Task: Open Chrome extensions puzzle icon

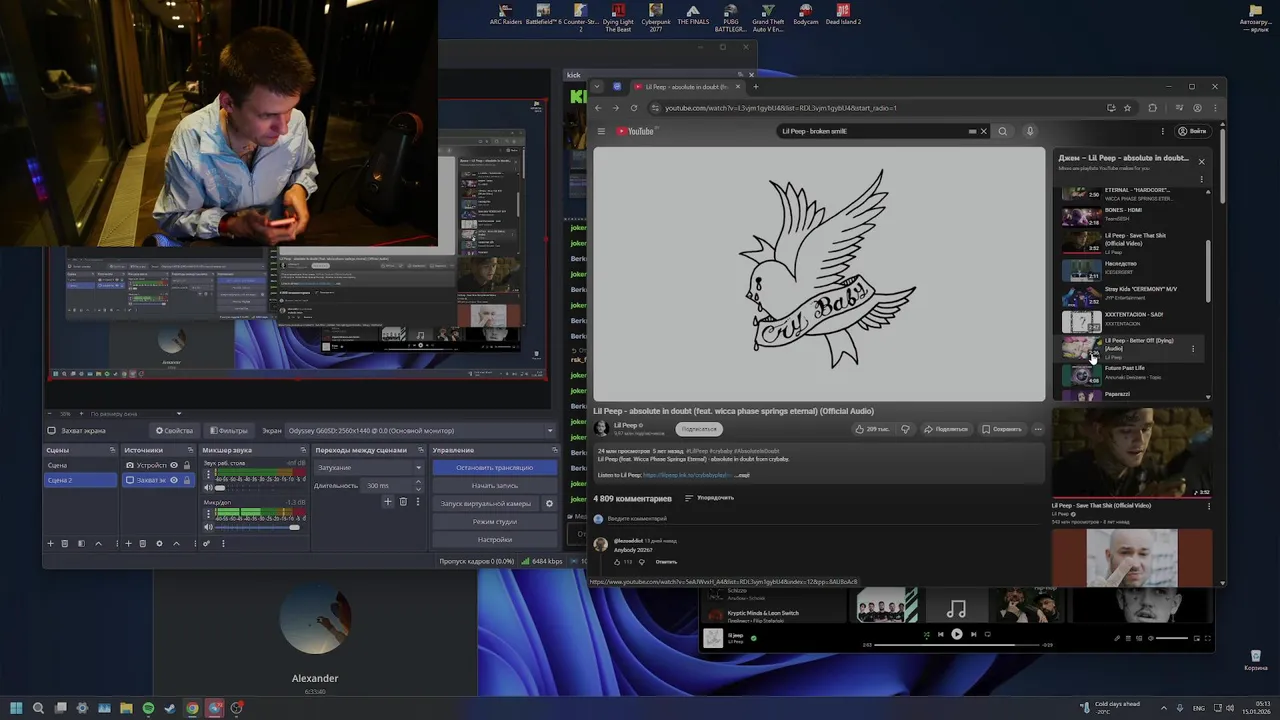Action: point(1153,108)
